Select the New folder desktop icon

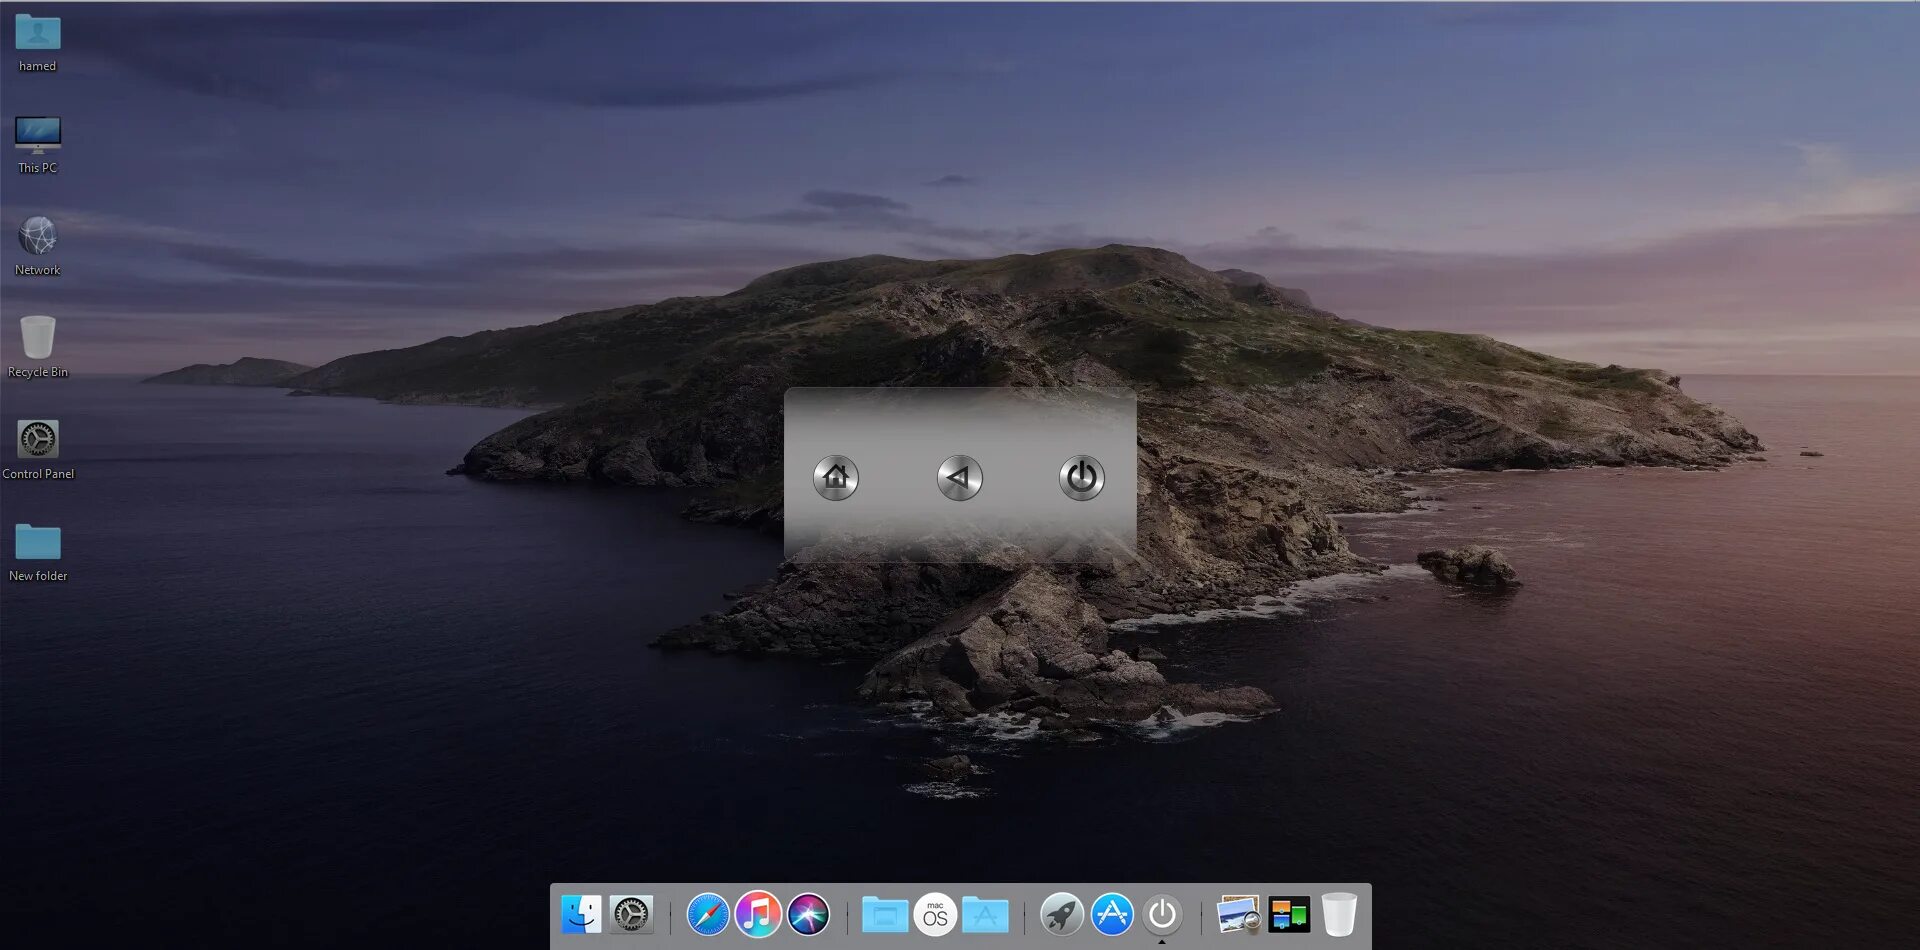(38, 552)
